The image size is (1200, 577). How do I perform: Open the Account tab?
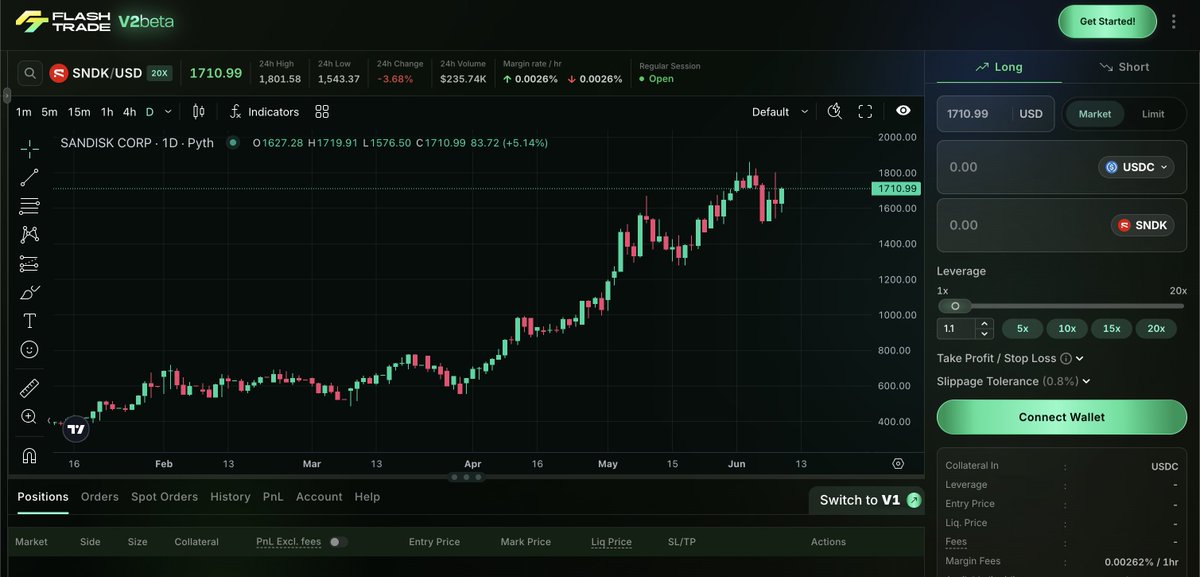(x=319, y=497)
